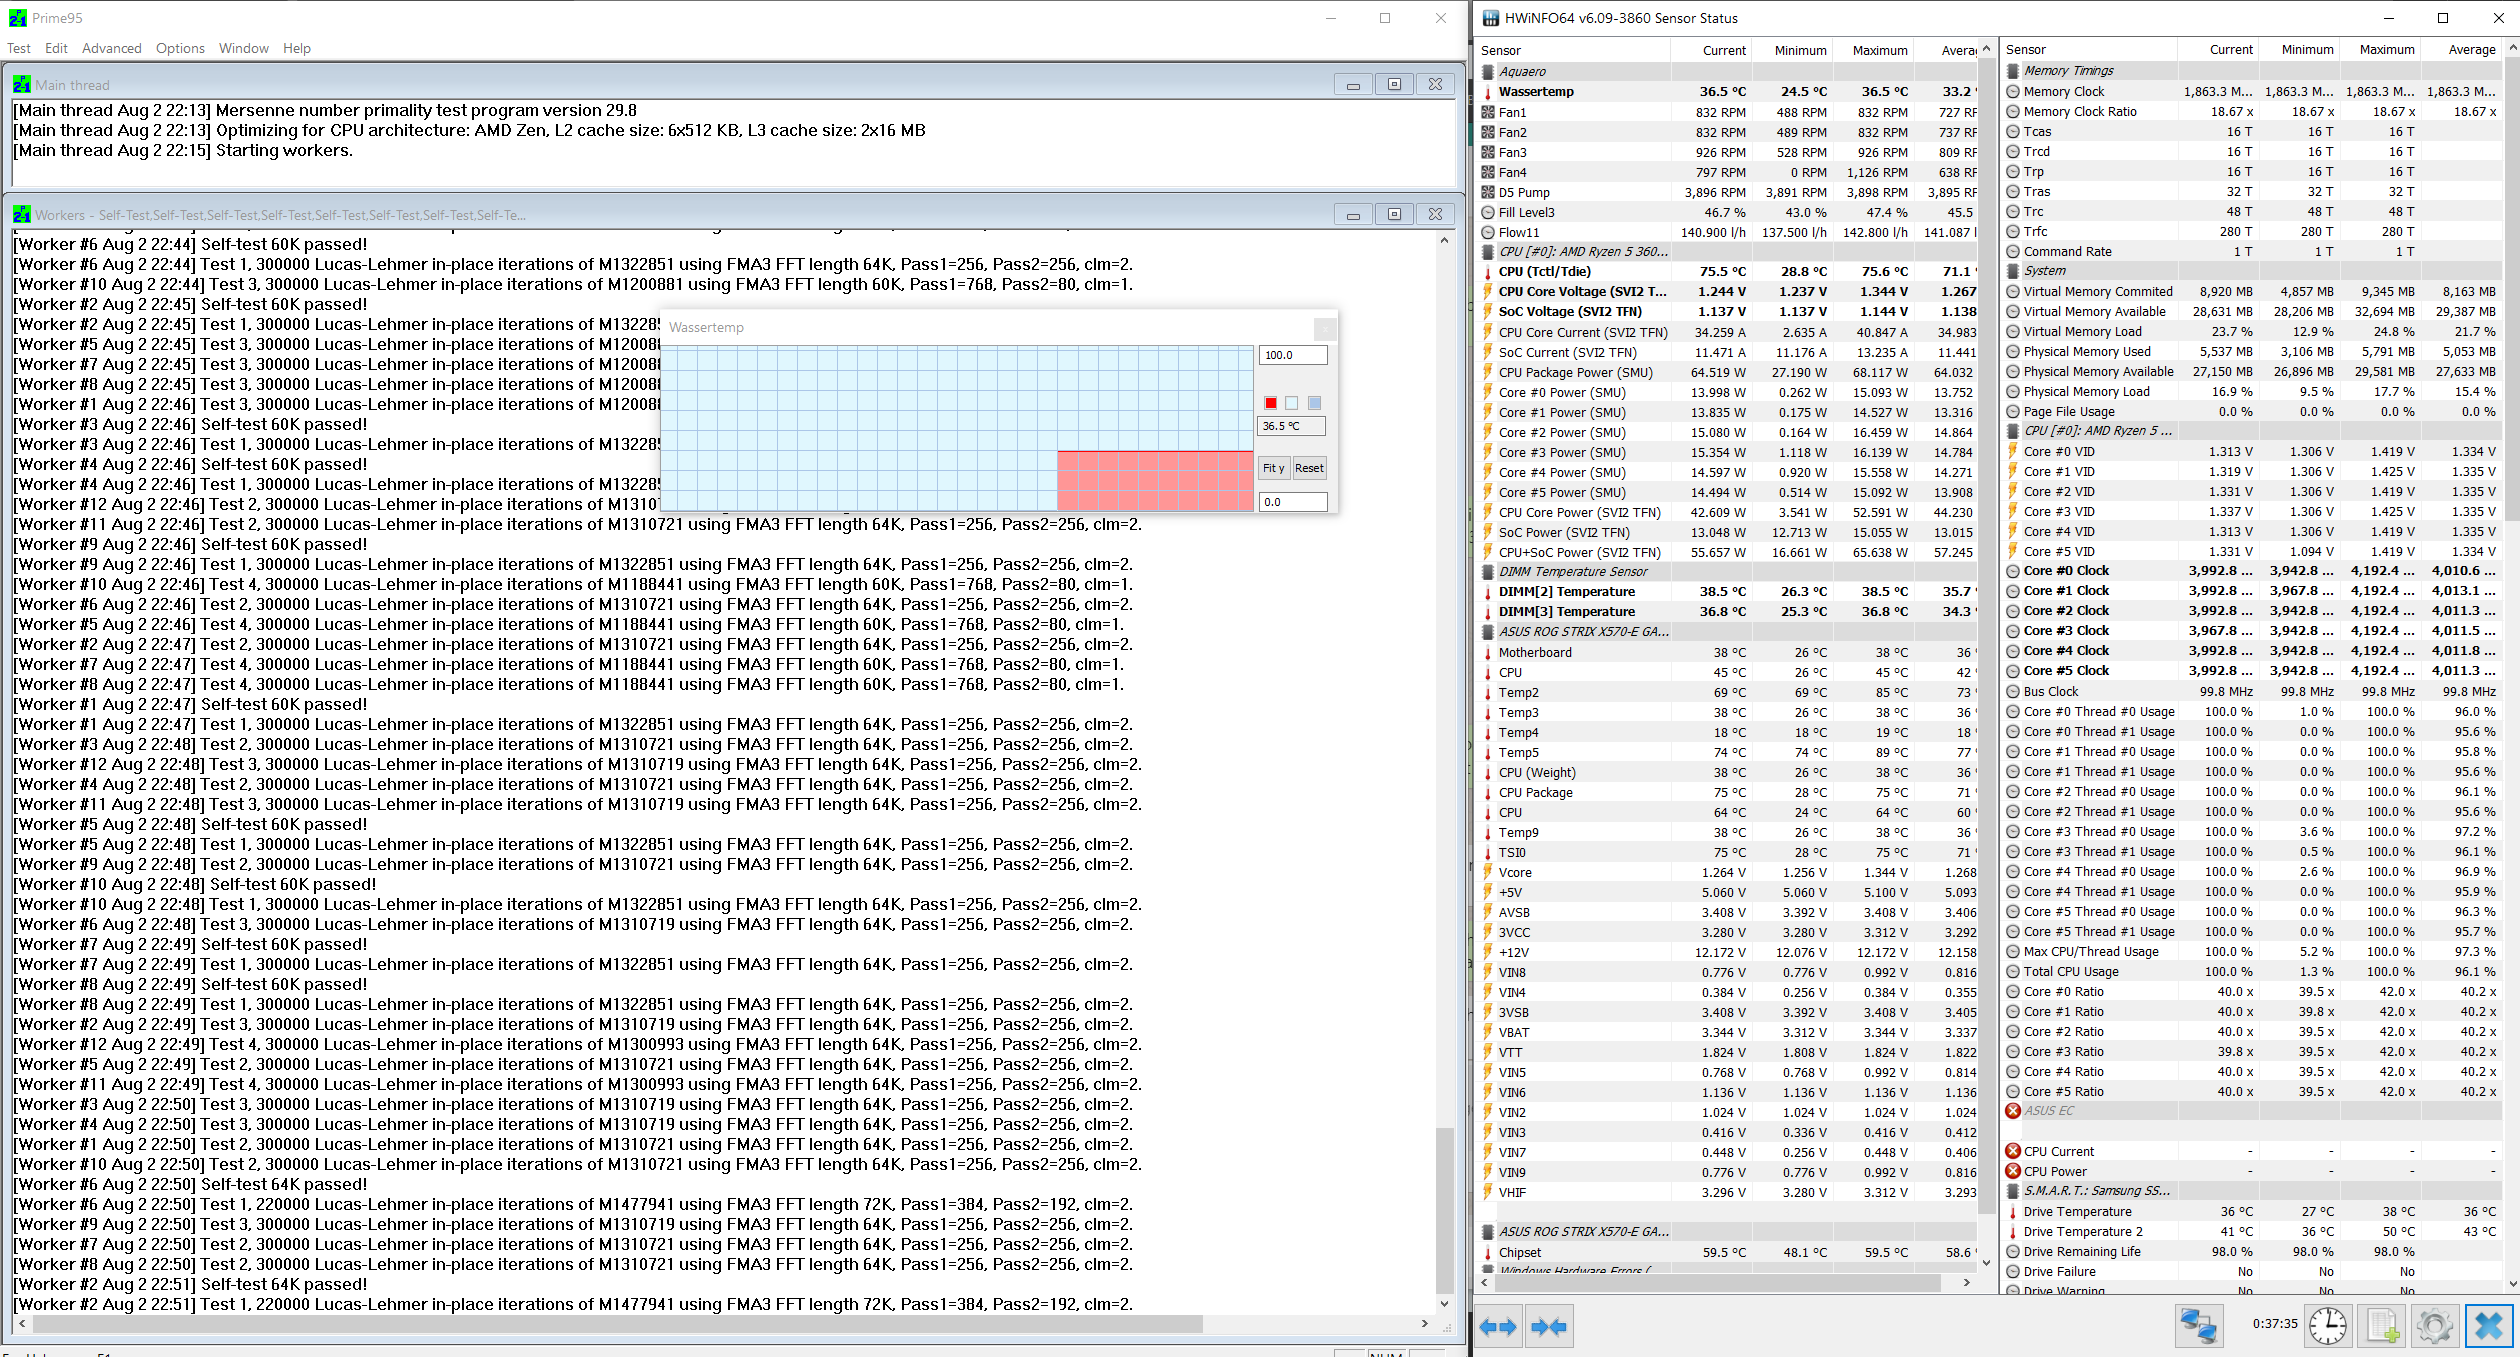Image resolution: width=2520 pixels, height=1357 pixels.
Task: Open the network remote monitoring icon
Action: tap(2198, 1326)
